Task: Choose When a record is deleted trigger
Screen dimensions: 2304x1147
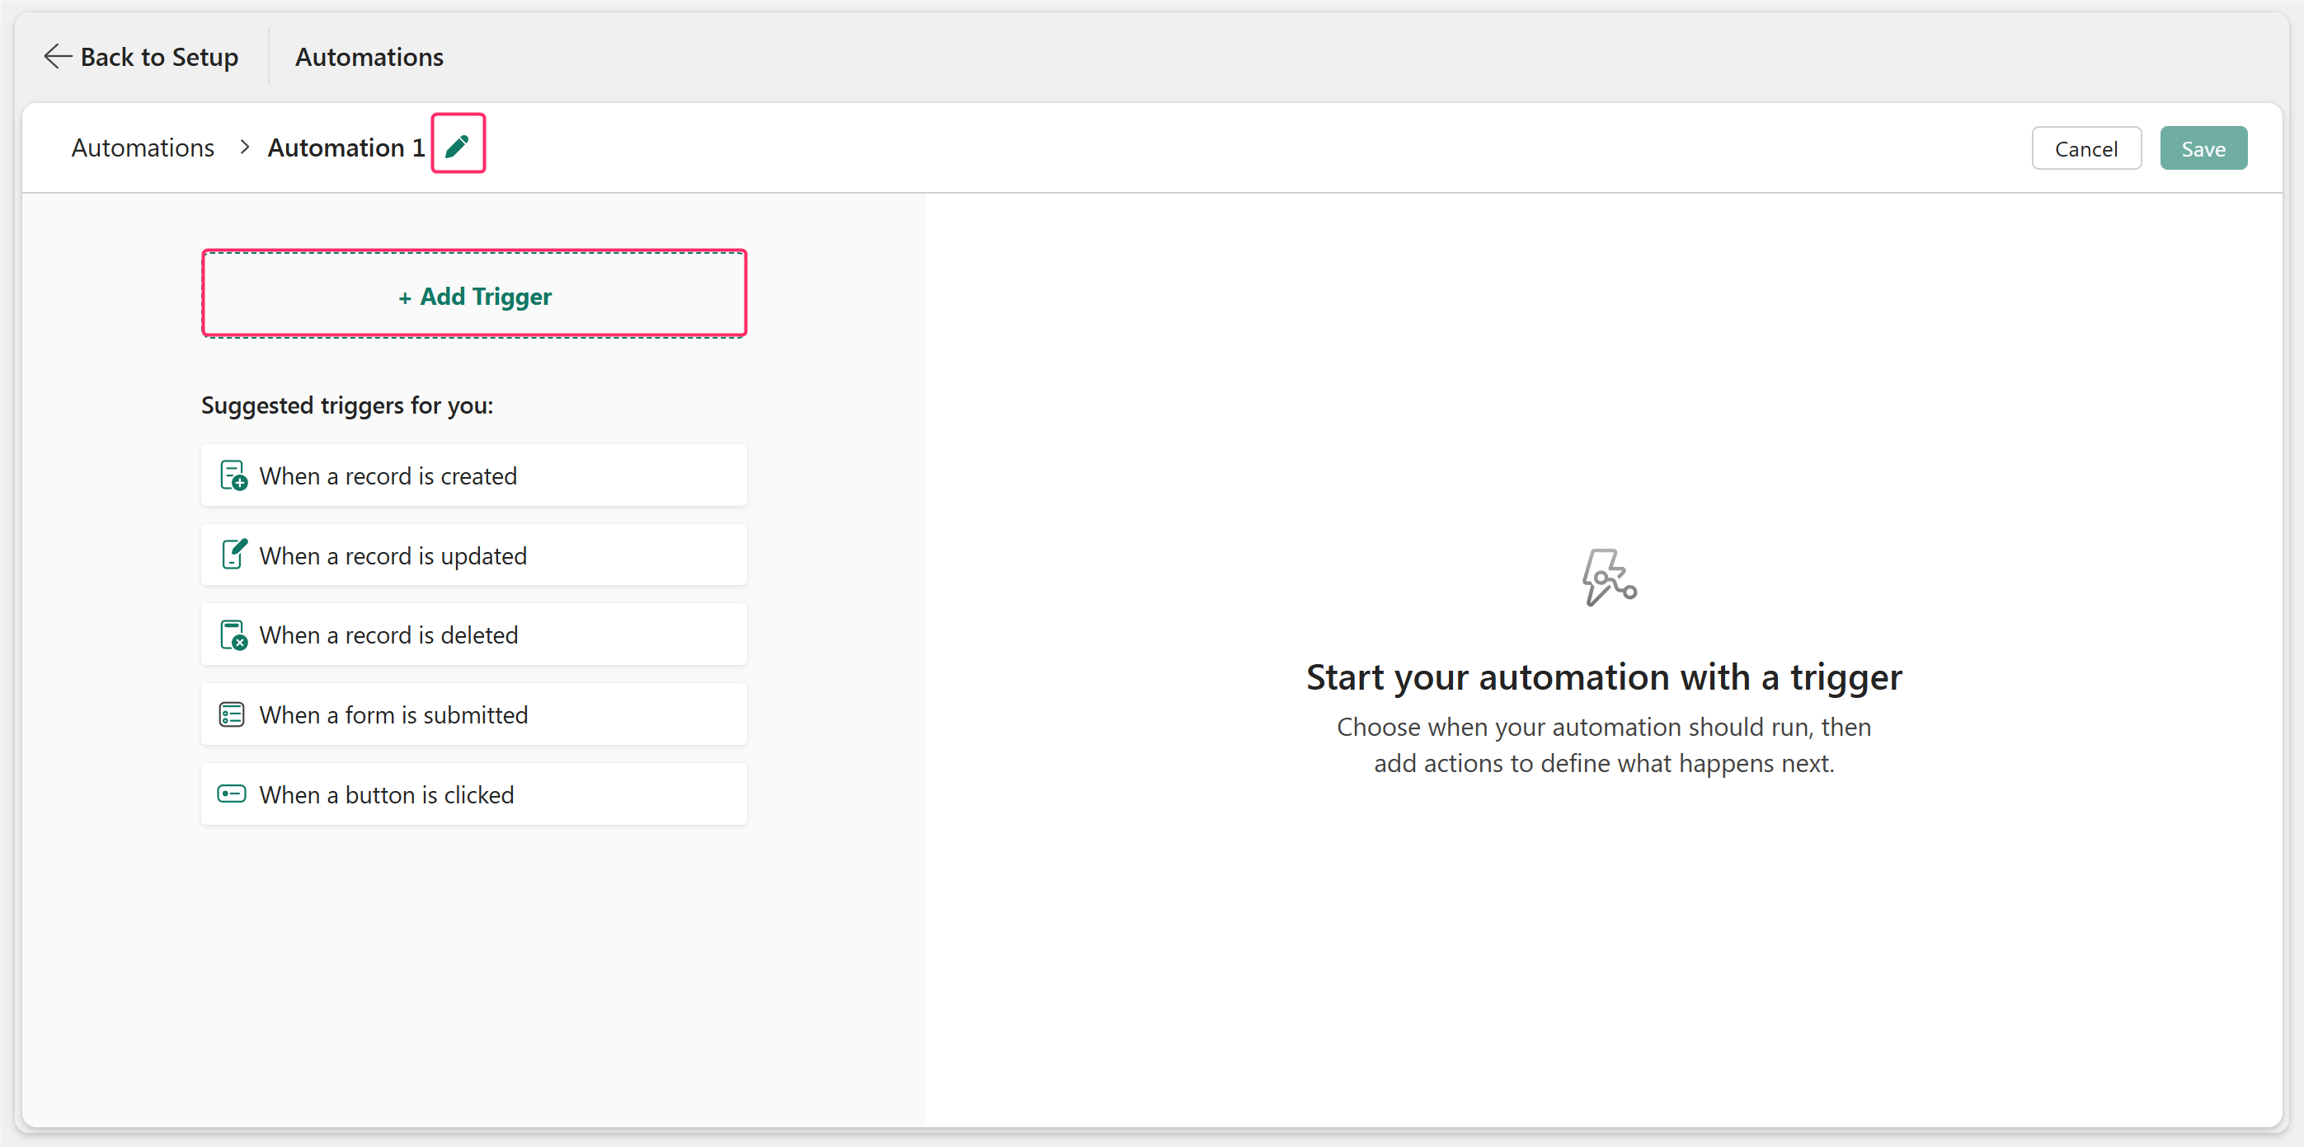Action: point(474,634)
